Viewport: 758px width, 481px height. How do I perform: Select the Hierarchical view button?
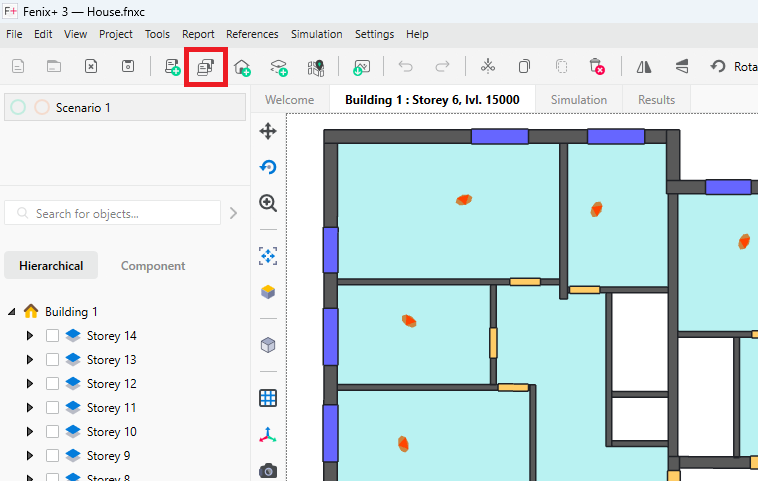coord(51,266)
